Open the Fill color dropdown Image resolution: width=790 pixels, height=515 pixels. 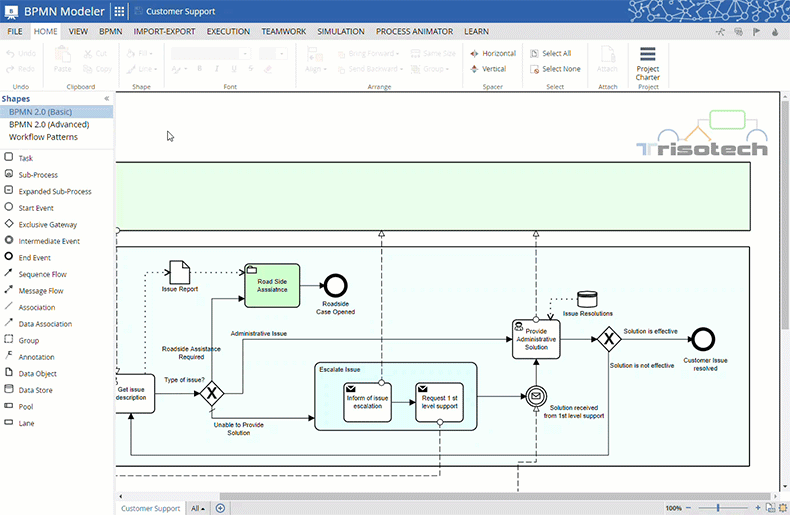click(140, 53)
